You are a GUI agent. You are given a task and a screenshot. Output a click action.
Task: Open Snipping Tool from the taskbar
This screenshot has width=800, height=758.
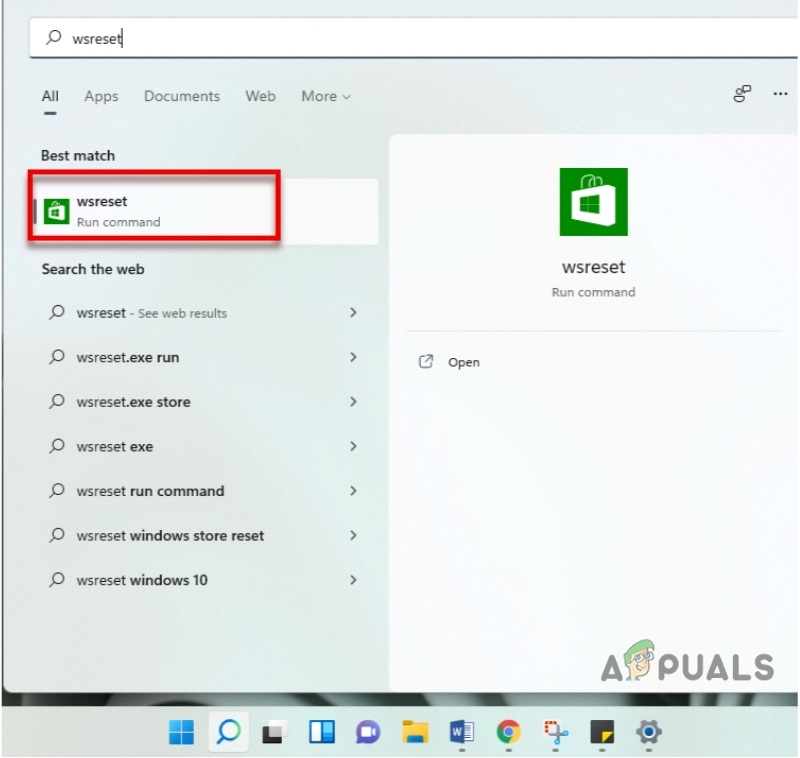556,732
